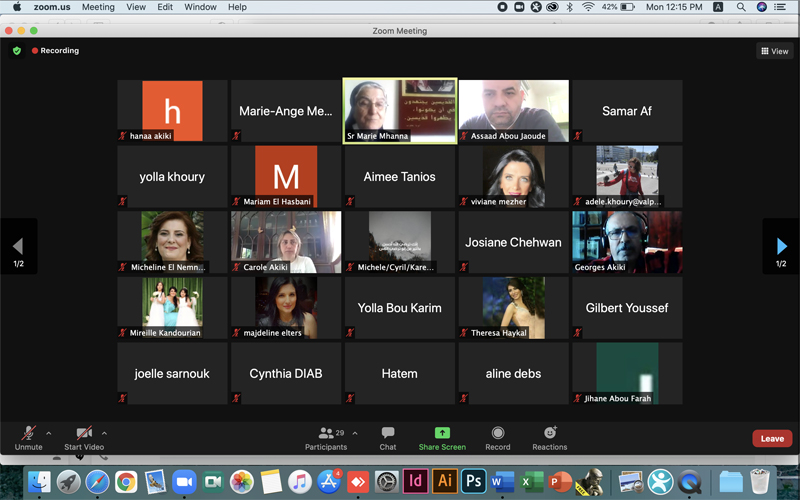800x500 pixels.
Task: Open the View layout dropdown
Action: tap(775, 51)
